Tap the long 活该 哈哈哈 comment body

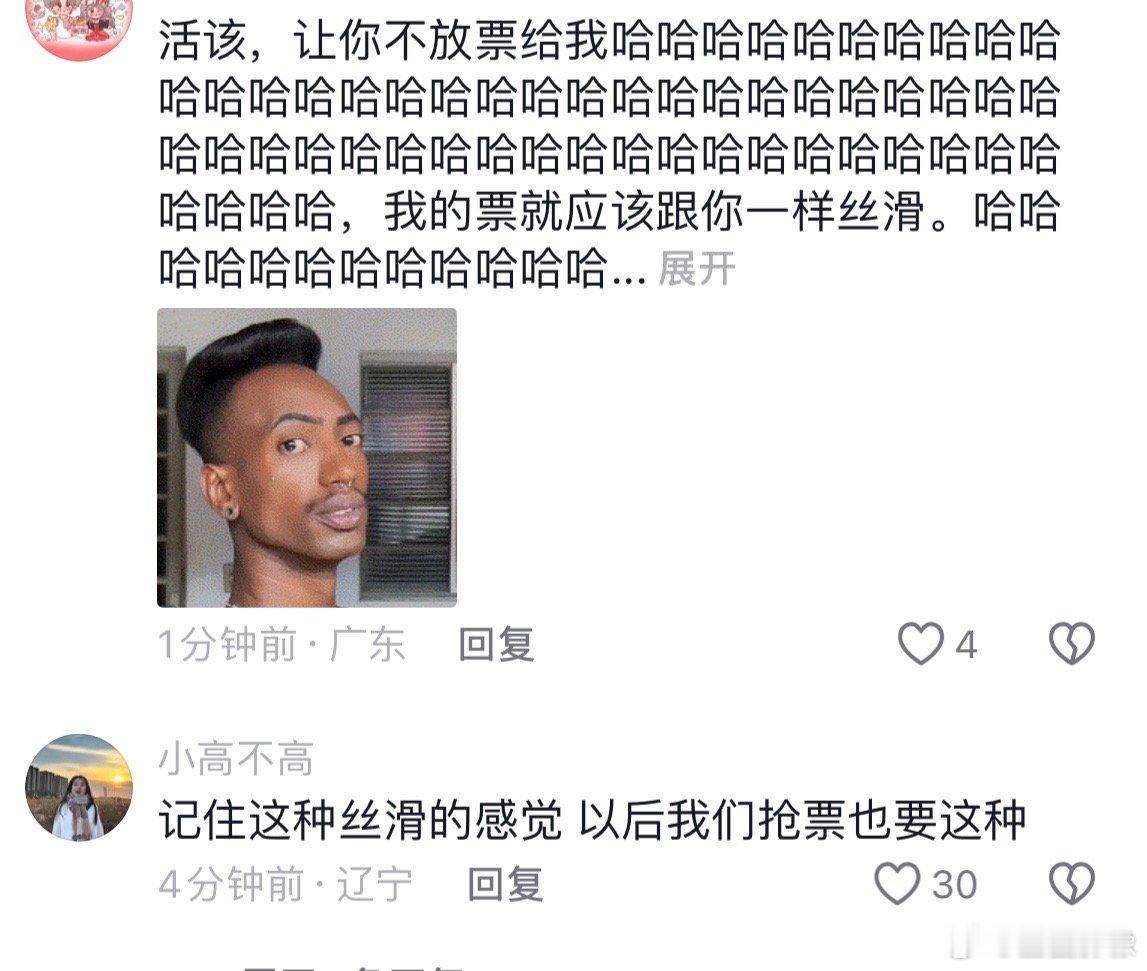pyautogui.click(x=609, y=154)
